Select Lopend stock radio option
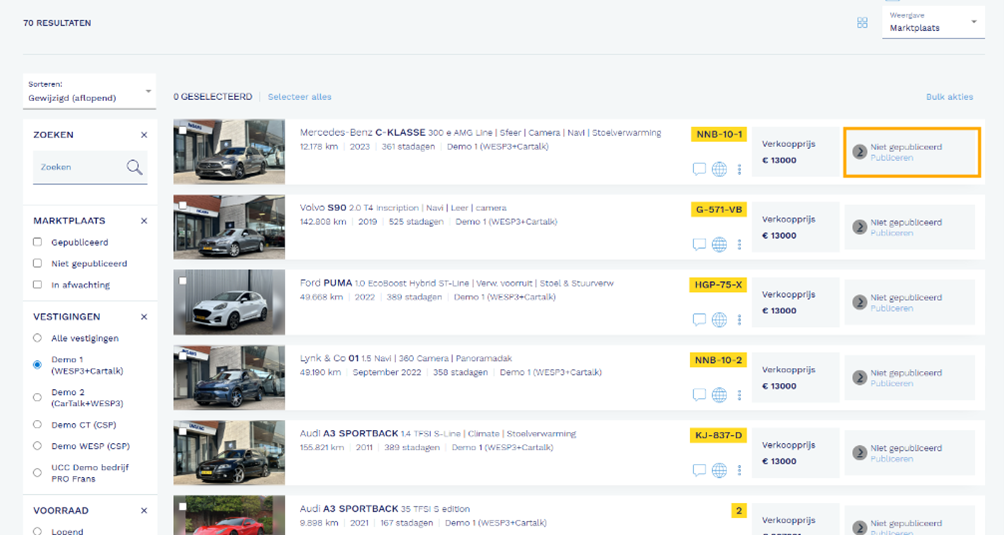The height and width of the screenshot is (535, 1004). (x=37, y=531)
